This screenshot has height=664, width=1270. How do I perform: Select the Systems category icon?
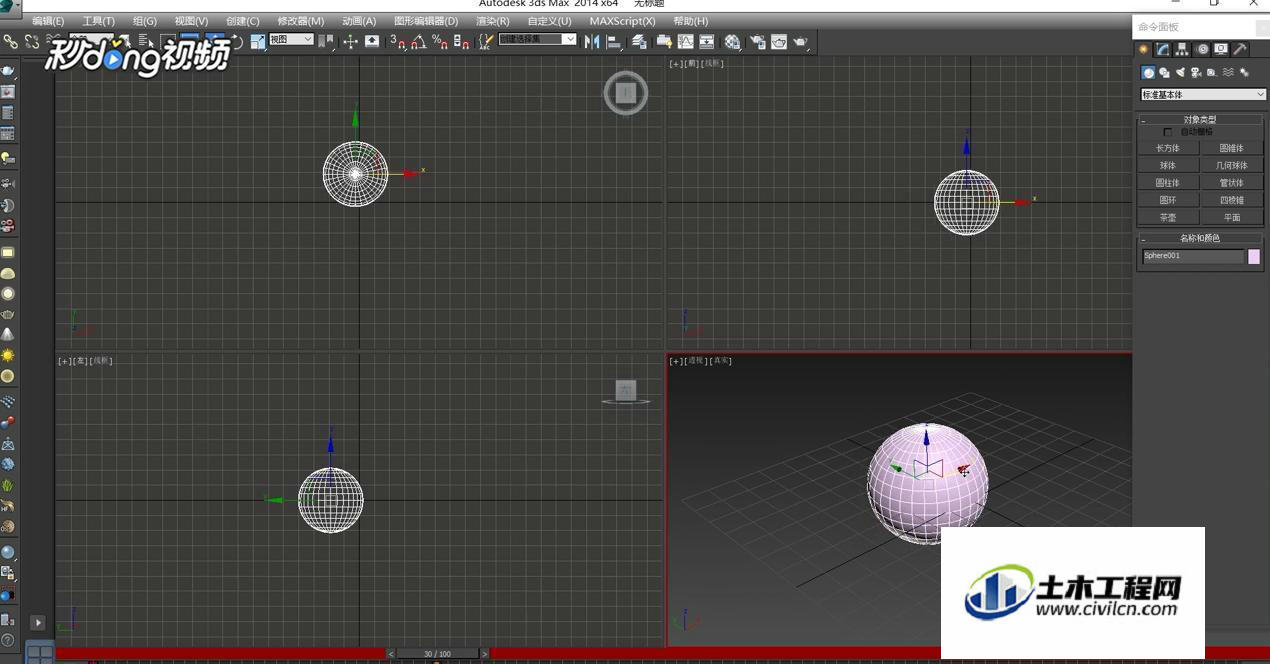[x=1244, y=72]
